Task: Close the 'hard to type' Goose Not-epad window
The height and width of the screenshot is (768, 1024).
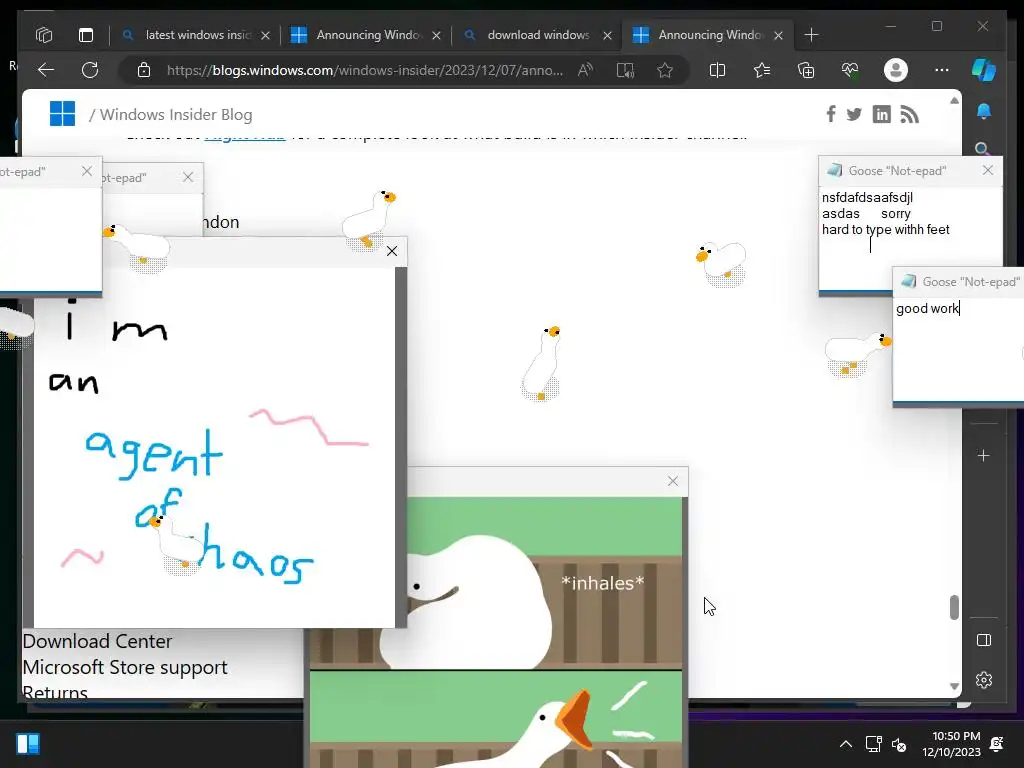Action: point(987,170)
